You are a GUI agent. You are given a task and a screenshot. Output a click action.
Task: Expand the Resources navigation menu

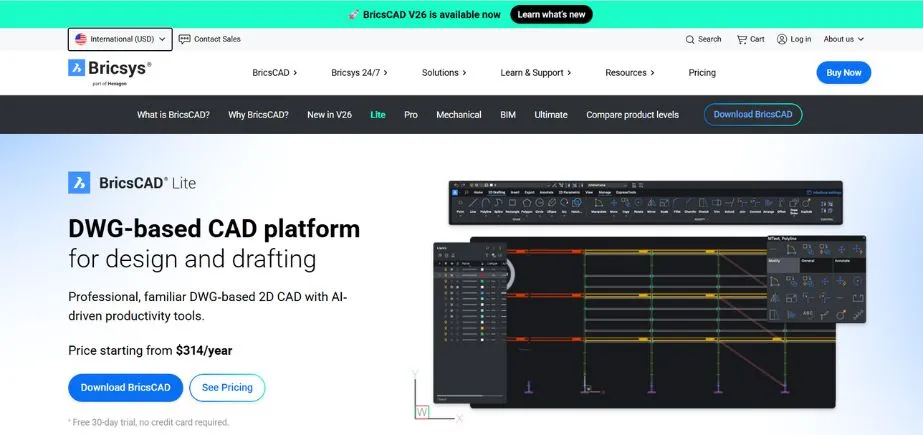coord(630,73)
